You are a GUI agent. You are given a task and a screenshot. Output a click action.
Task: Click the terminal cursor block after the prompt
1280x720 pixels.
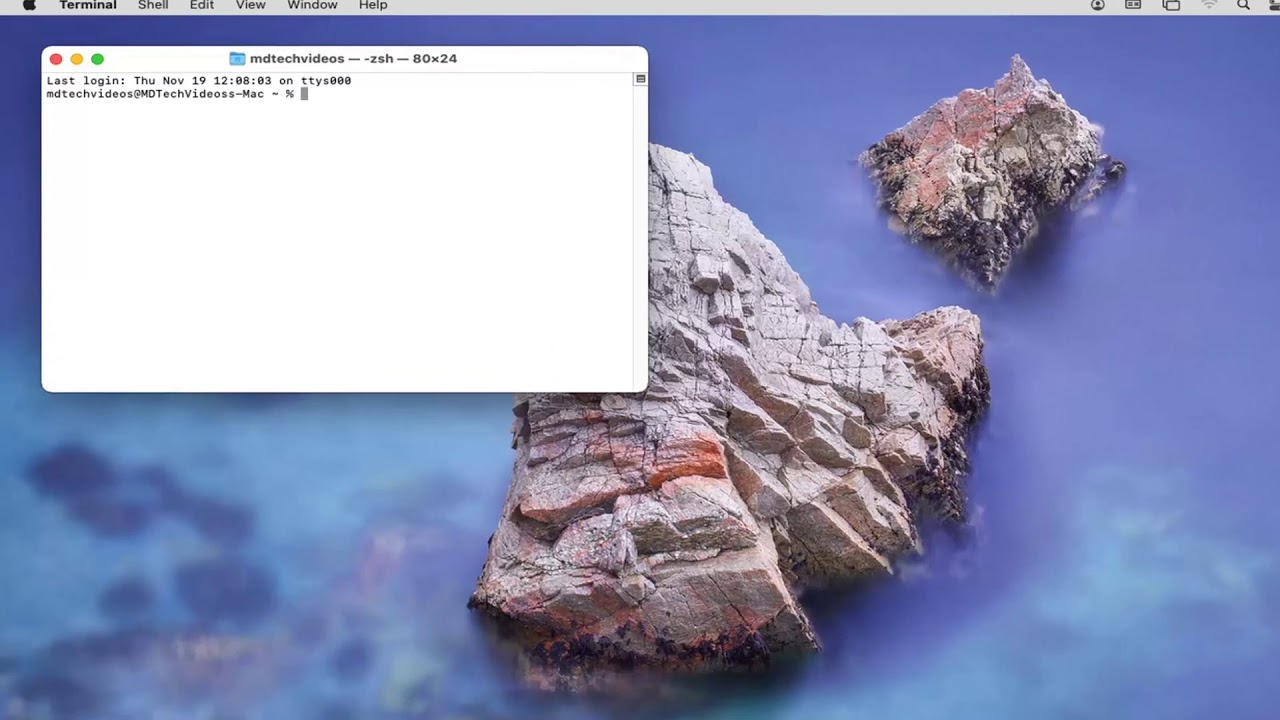[304, 94]
